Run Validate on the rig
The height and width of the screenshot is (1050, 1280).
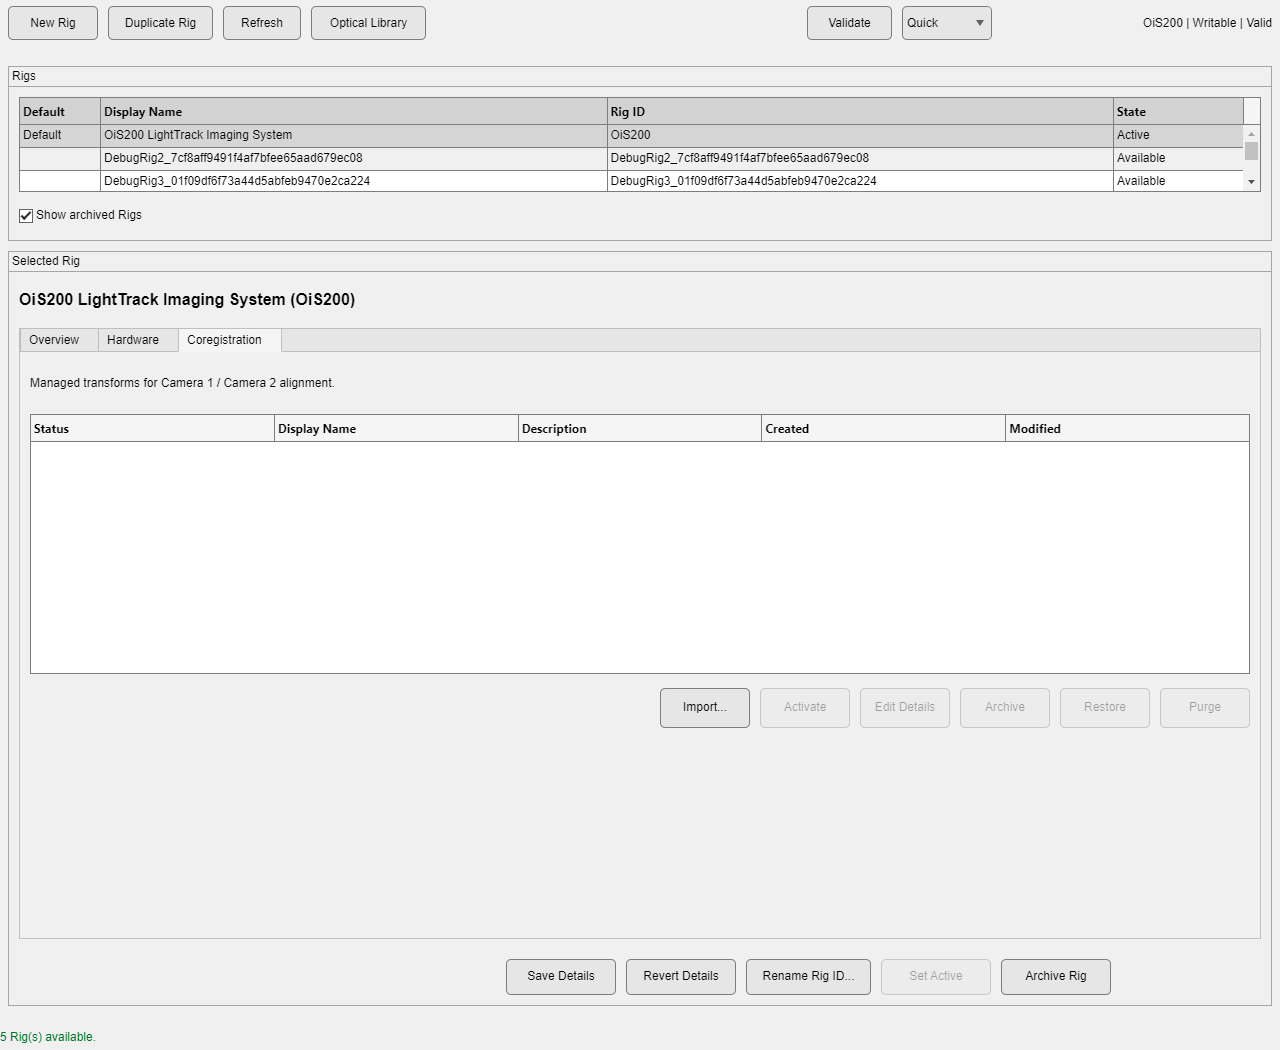849,23
